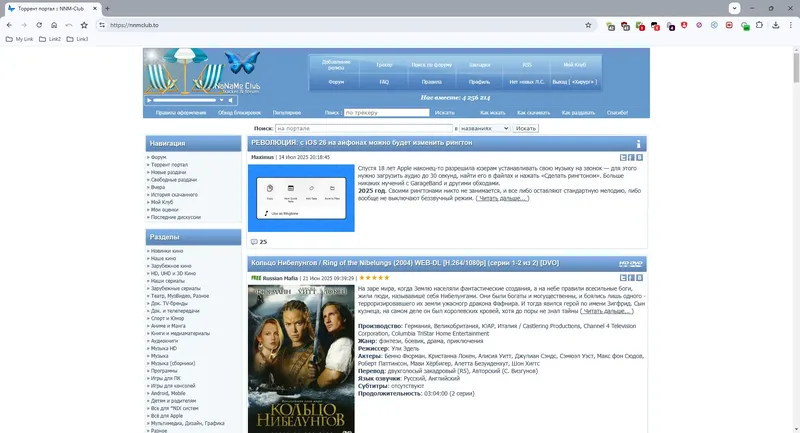Open 'Форум' in the header menu
Image resolution: width=800 pixels, height=433 pixels.
(x=336, y=82)
